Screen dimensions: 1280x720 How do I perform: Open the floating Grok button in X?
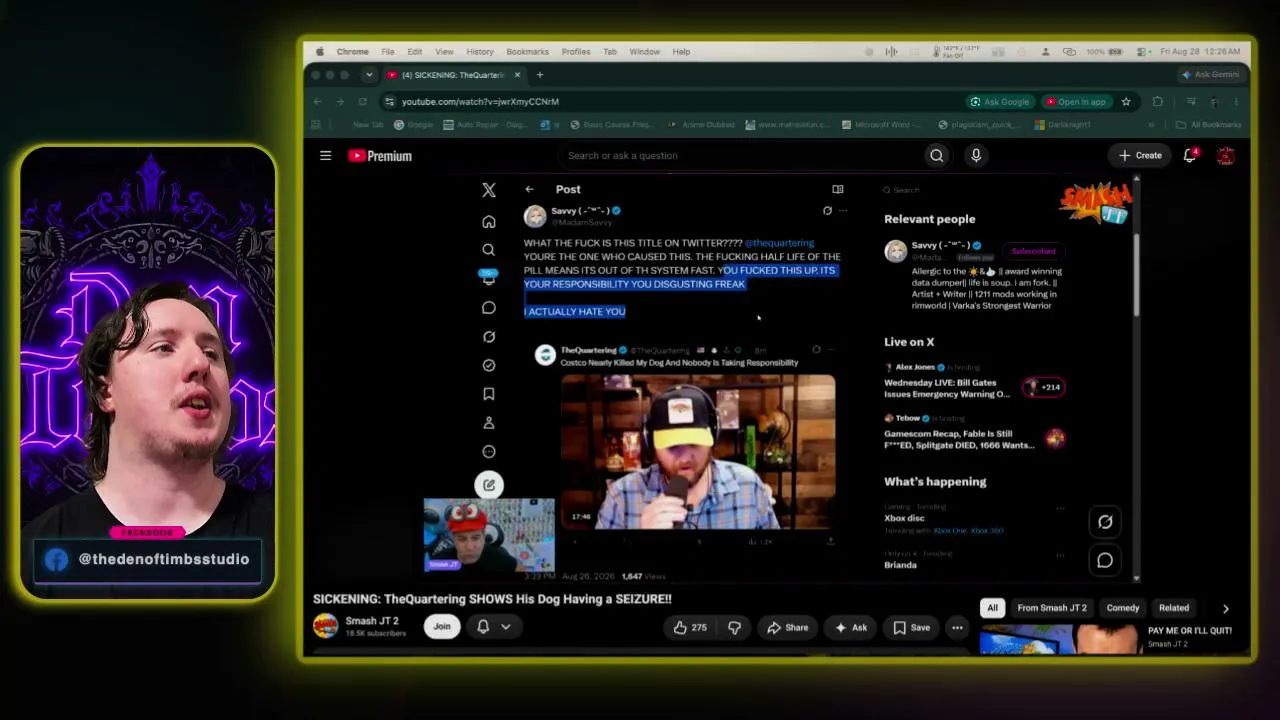click(1105, 521)
